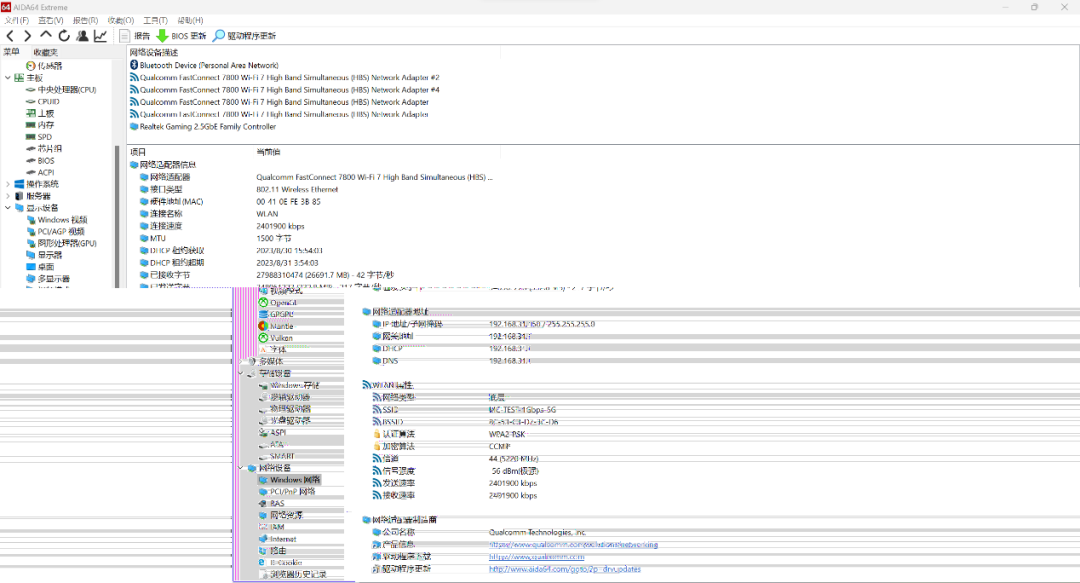The image size is (1080, 583).
Task: Select 桌面 in the tree
Action: (40, 267)
